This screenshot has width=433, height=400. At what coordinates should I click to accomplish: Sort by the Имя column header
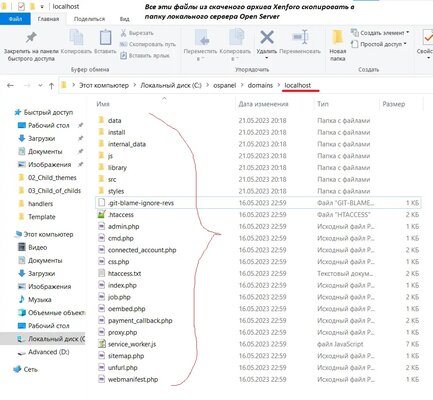click(x=103, y=104)
